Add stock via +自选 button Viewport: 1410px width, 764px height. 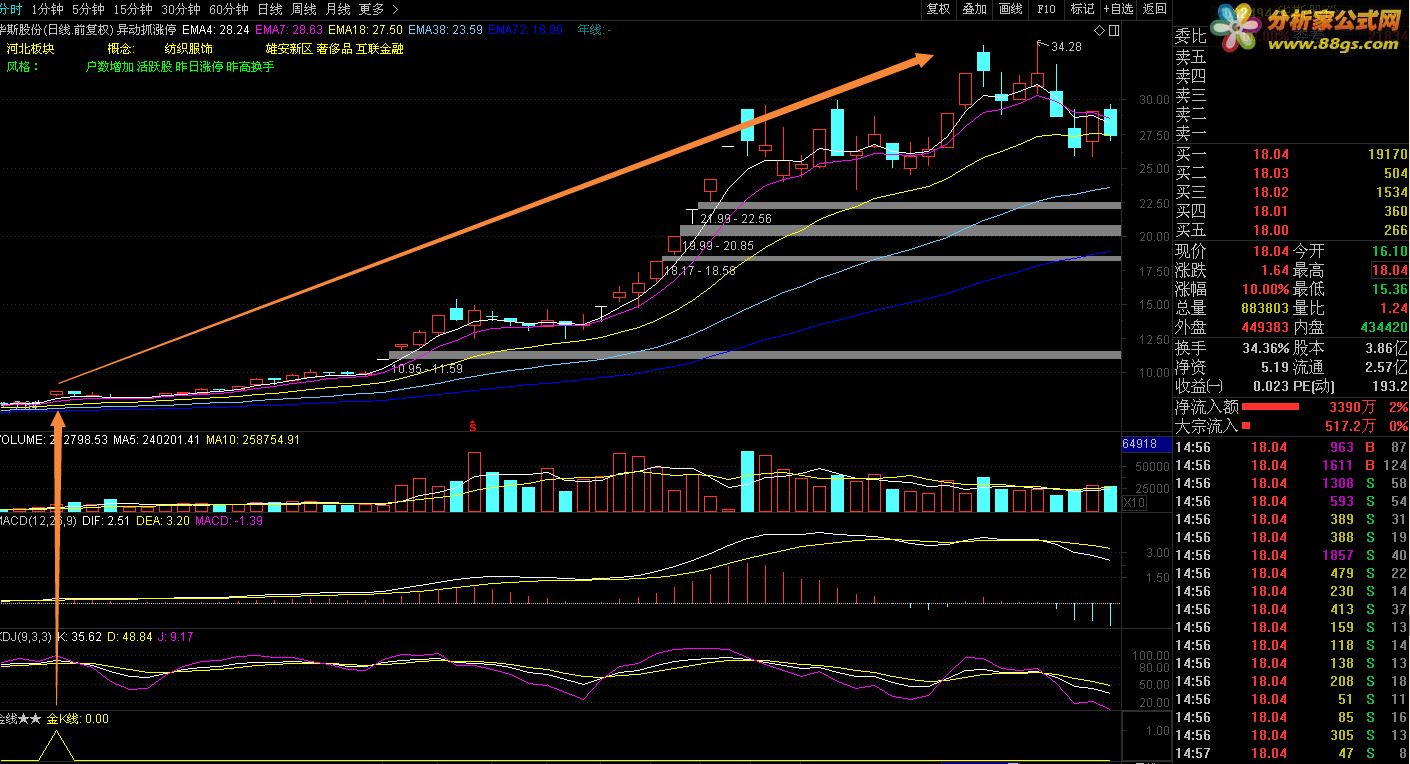[x=1119, y=9]
